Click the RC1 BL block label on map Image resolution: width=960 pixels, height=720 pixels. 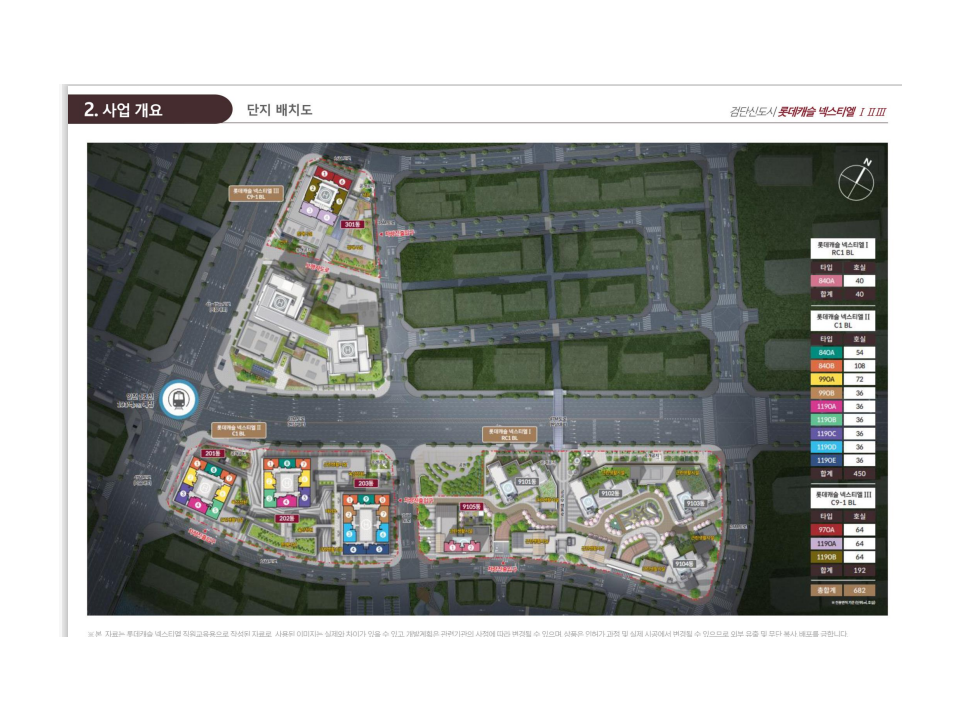click(509, 434)
